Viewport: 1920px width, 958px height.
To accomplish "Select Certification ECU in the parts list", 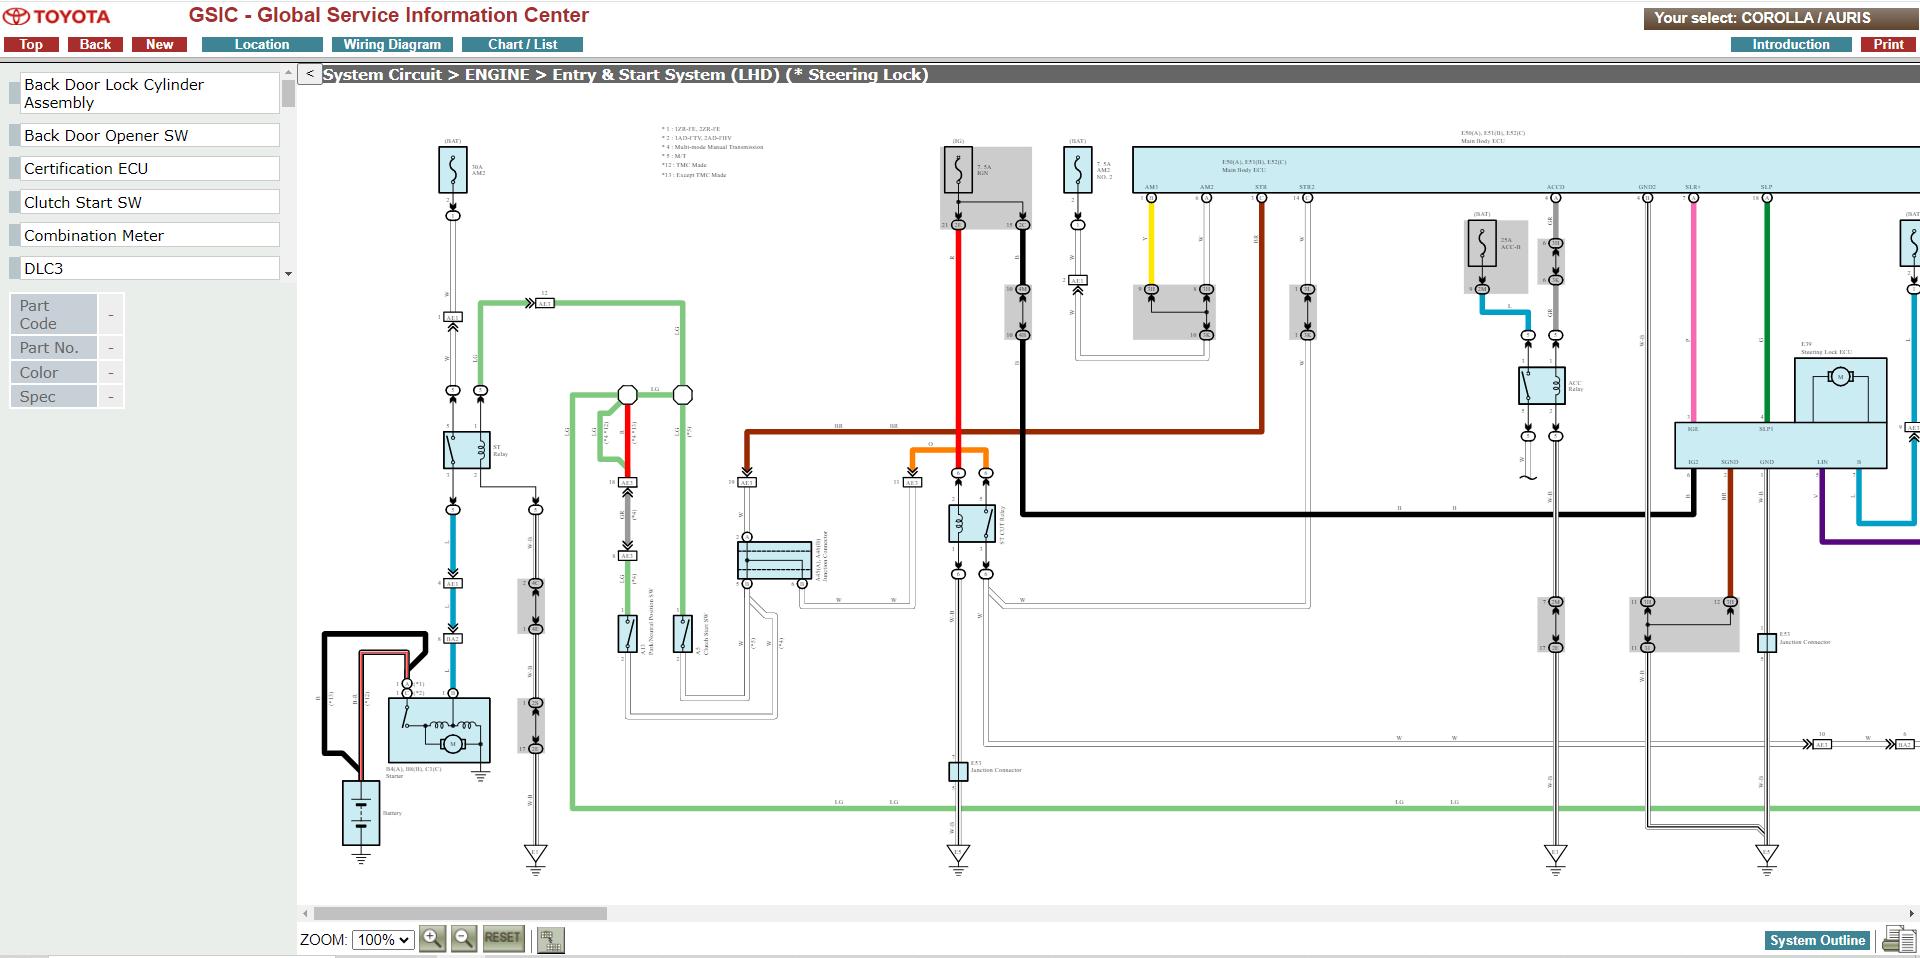I will 149,168.
